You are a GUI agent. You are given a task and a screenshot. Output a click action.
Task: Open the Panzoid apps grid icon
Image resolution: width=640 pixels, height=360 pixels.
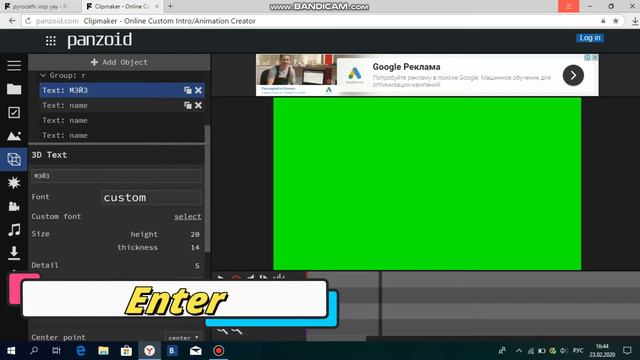(x=51, y=40)
